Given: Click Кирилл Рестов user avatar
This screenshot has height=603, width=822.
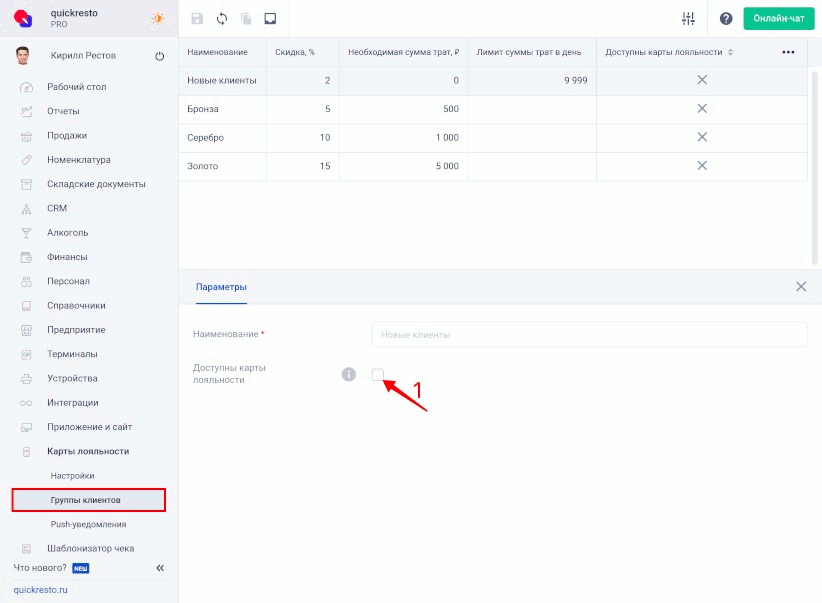Looking at the screenshot, I should [x=23, y=56].
